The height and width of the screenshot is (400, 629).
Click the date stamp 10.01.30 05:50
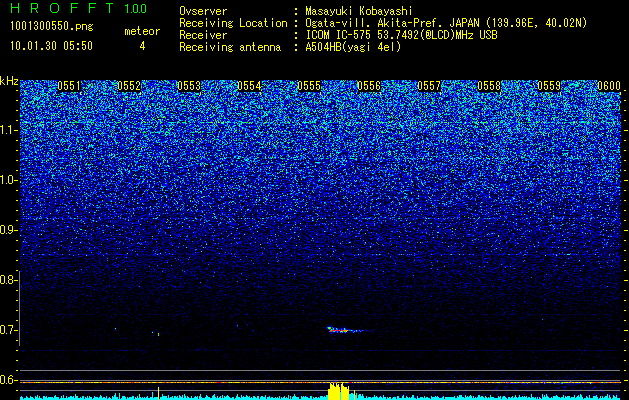click(x=51, y=46)
